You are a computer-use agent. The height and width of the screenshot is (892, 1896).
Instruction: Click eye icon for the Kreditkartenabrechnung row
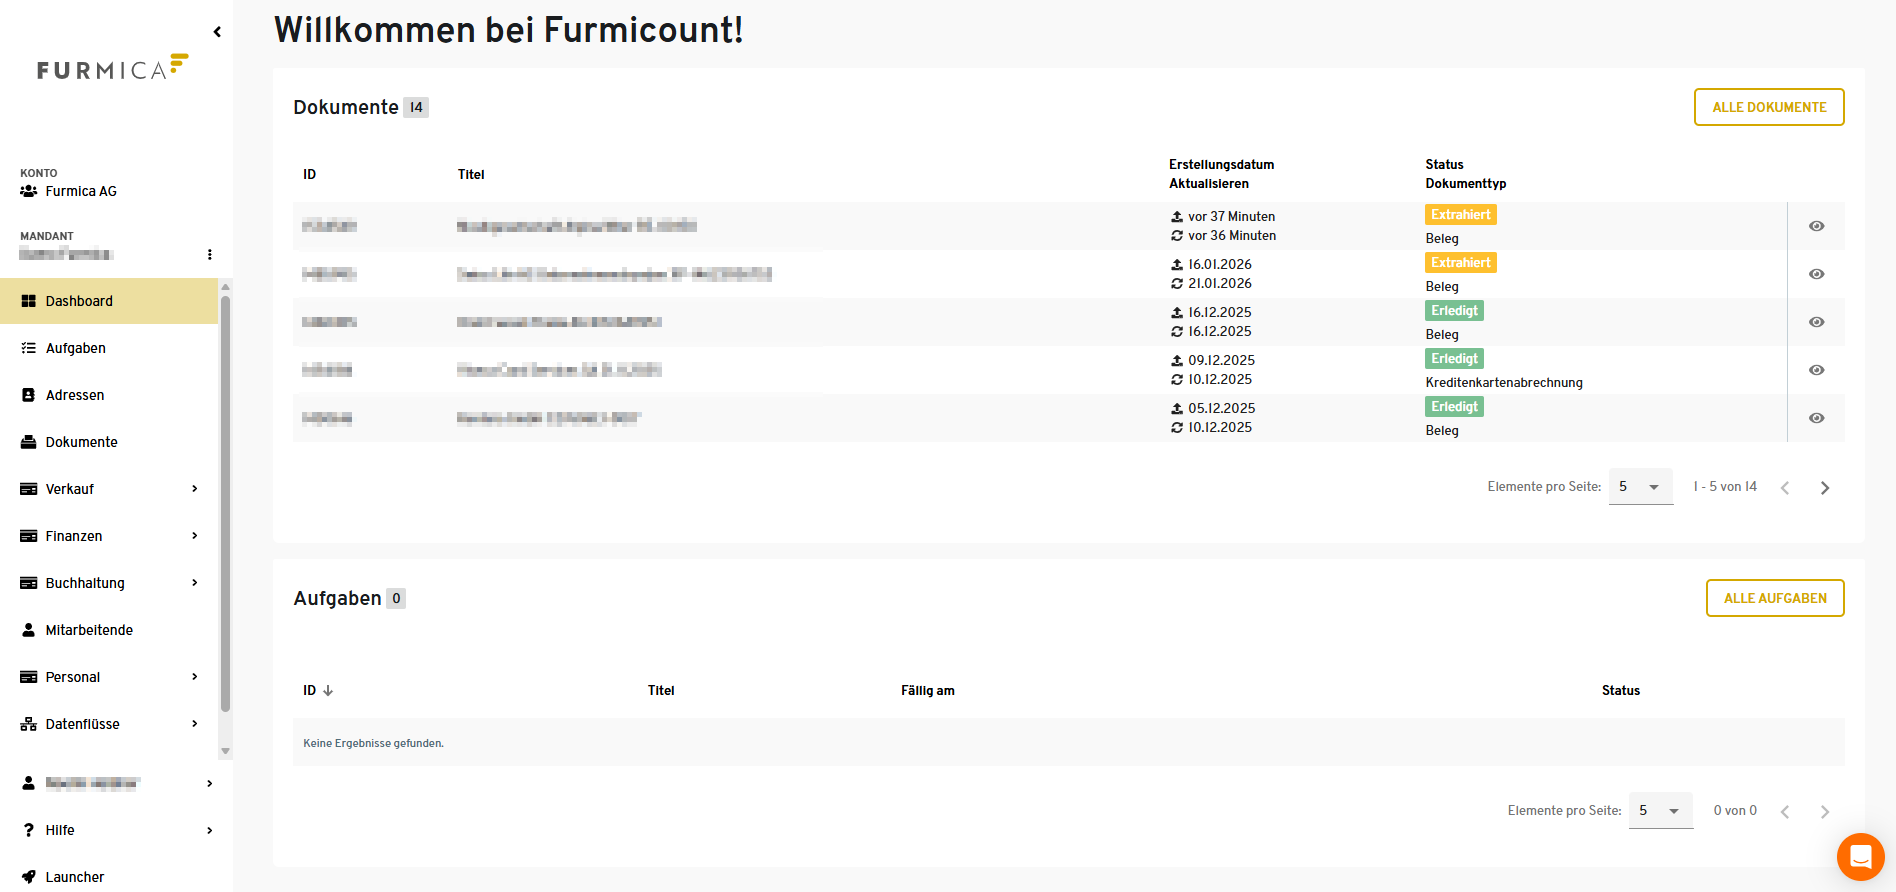point(1816,370)
